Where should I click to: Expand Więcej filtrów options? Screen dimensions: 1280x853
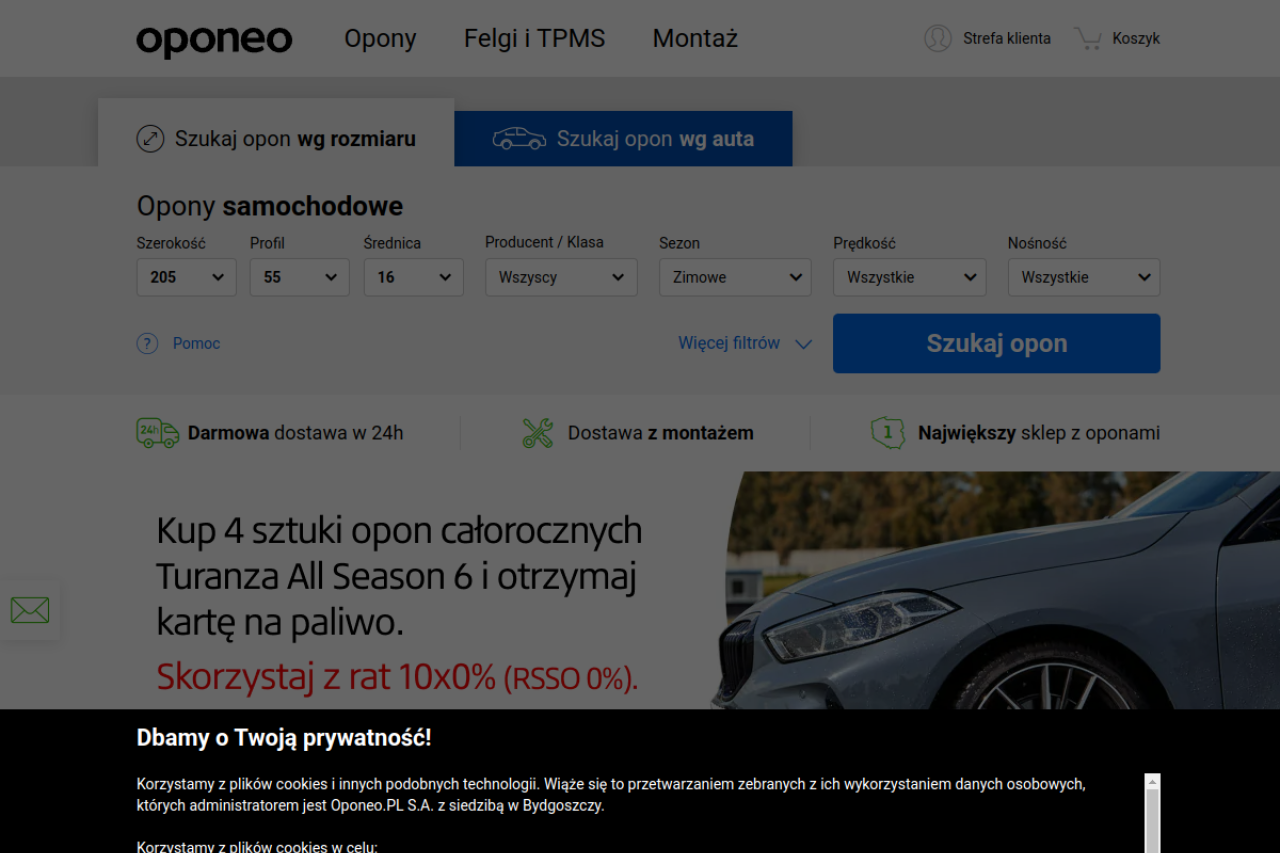pos(745,343)
